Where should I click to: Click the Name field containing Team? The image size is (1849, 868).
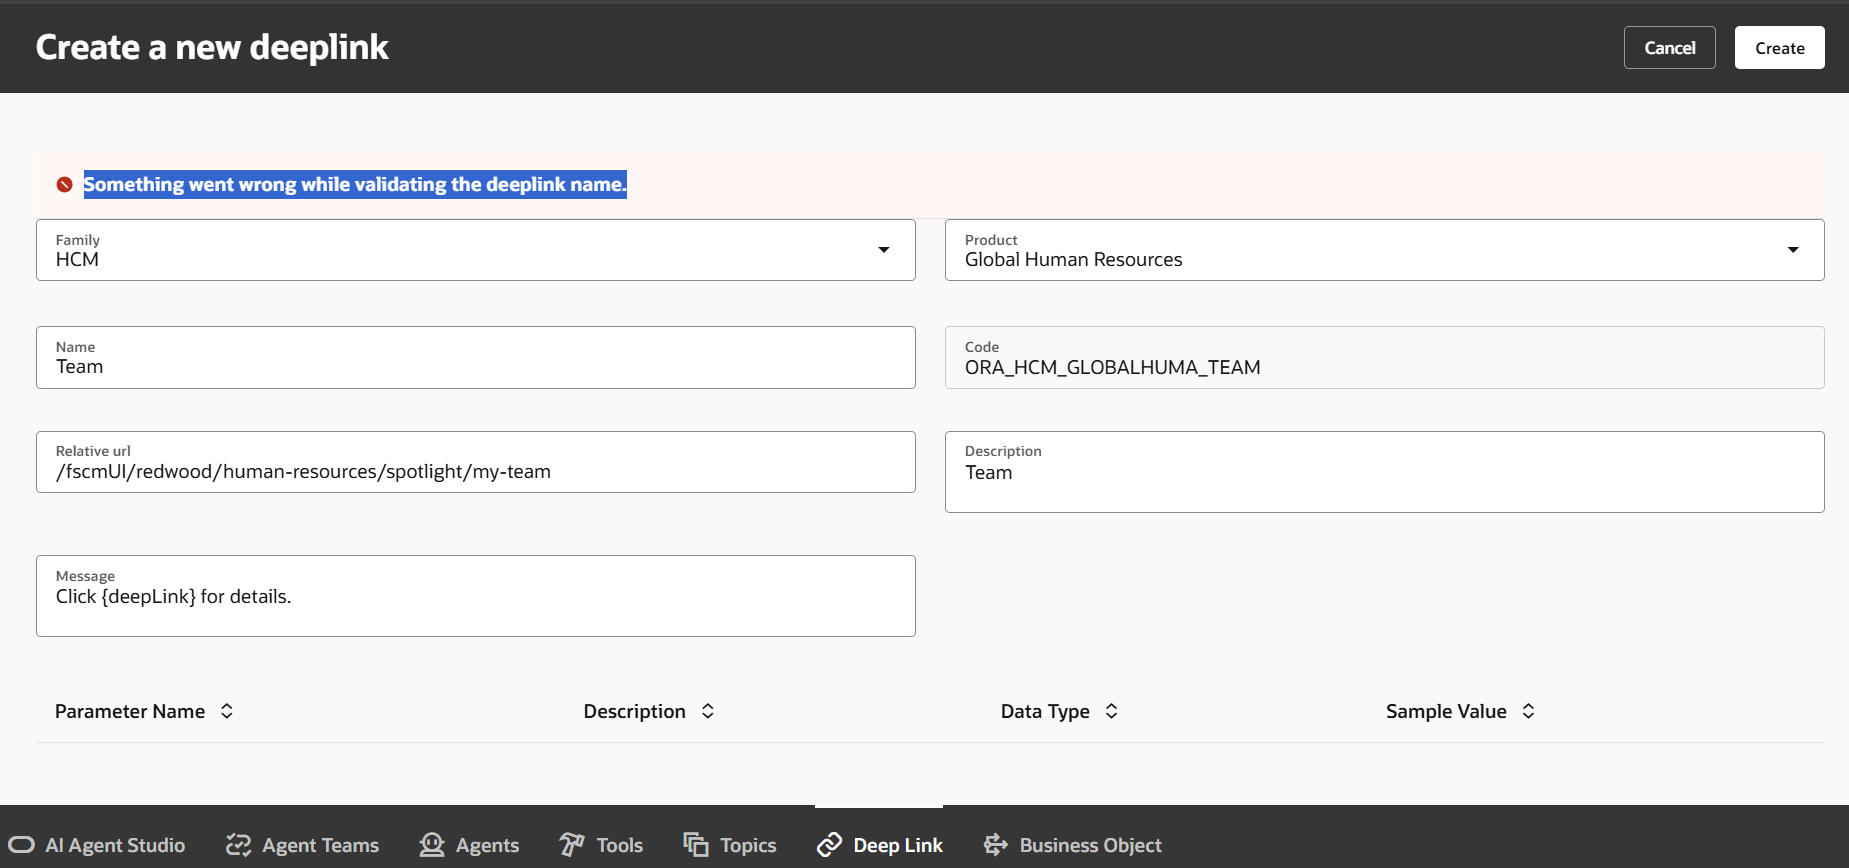tap(476, 357)
